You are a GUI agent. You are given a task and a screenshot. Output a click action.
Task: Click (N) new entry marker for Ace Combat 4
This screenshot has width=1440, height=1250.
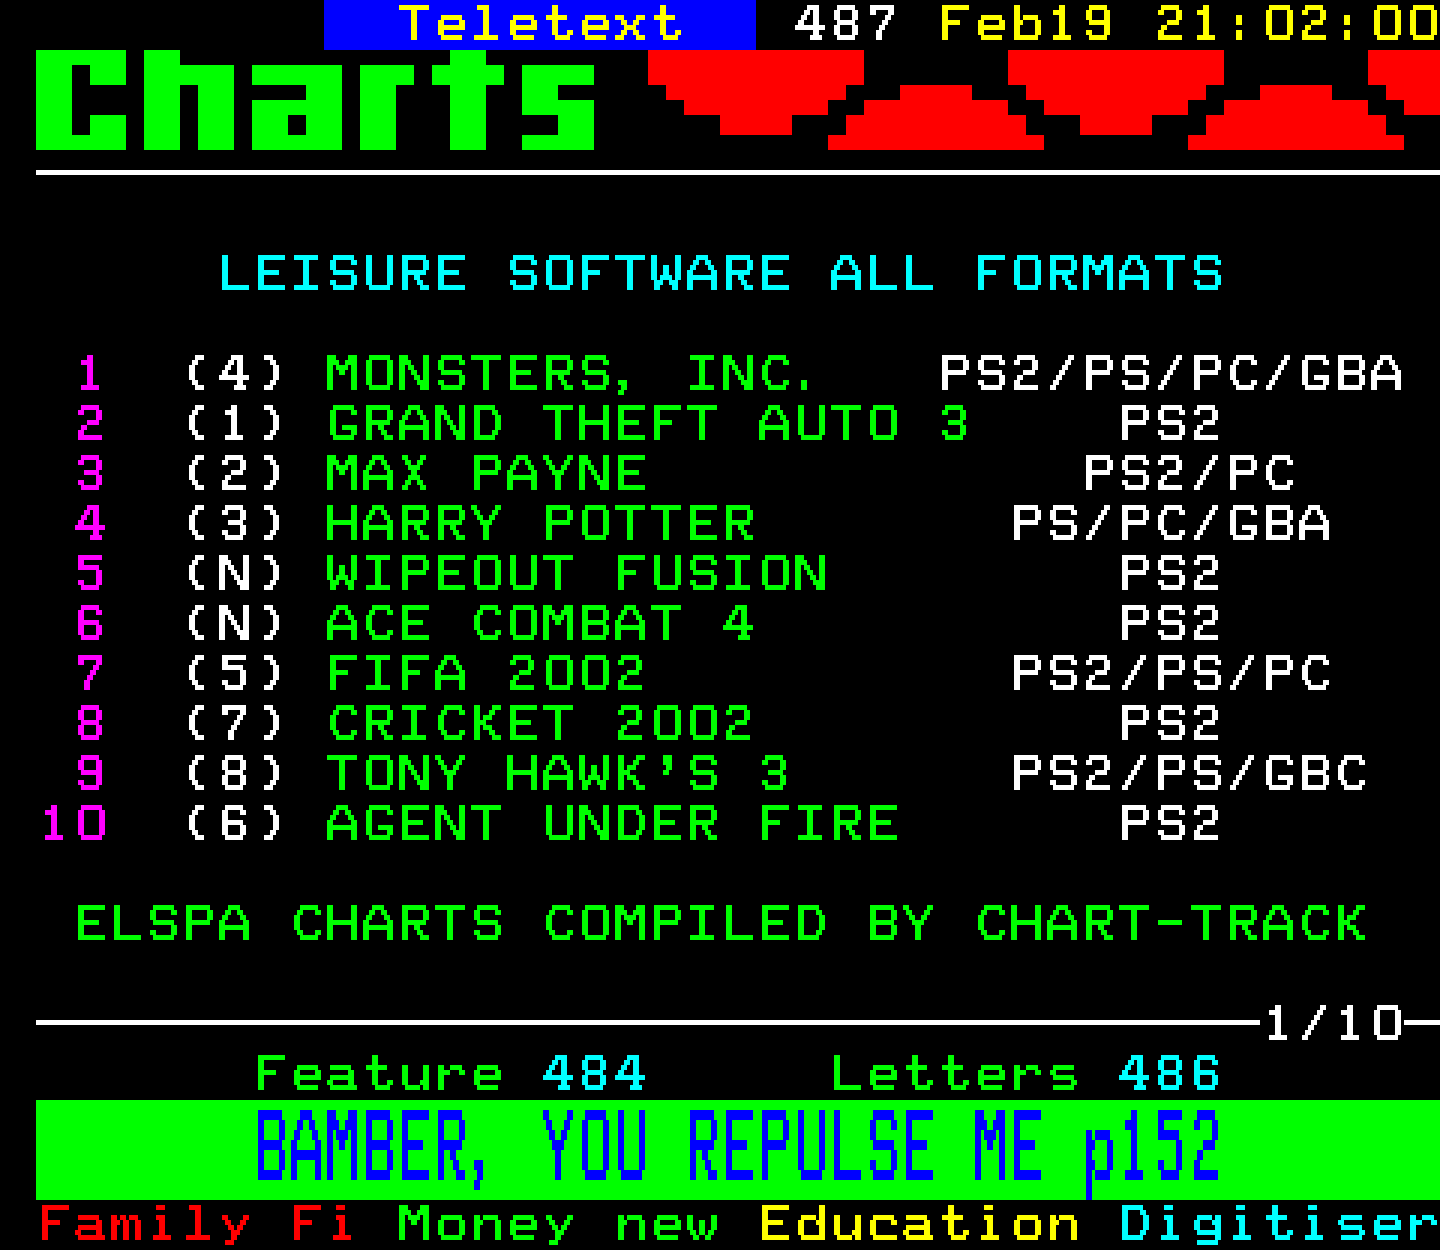click(x=235, y=624)
